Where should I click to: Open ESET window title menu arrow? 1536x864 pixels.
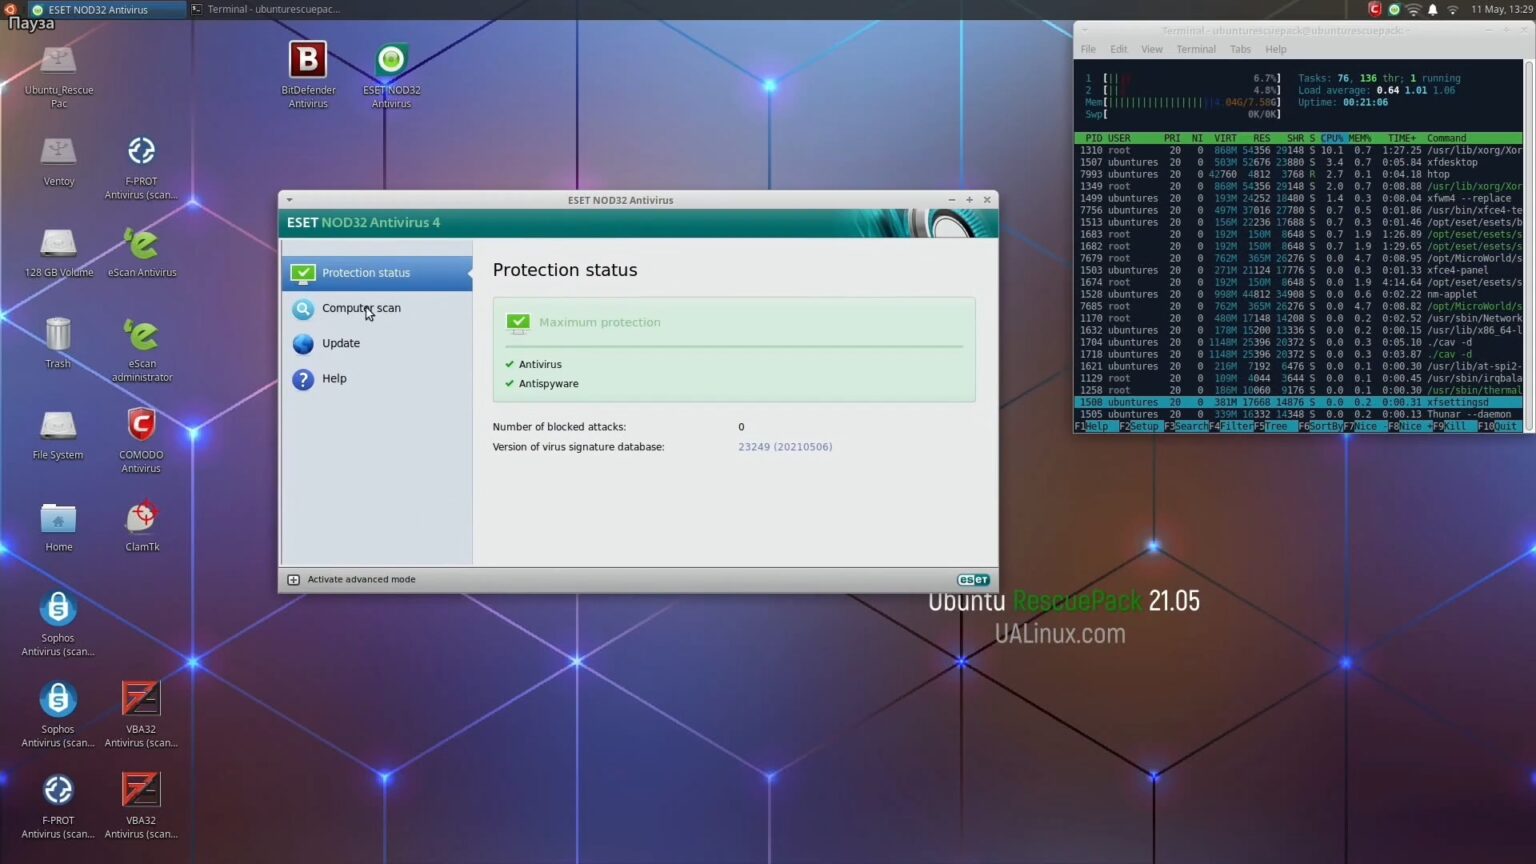click(289, 200)
